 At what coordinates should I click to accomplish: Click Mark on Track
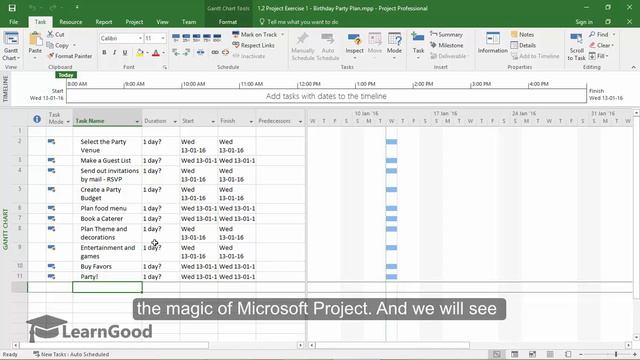coord(255,35)
